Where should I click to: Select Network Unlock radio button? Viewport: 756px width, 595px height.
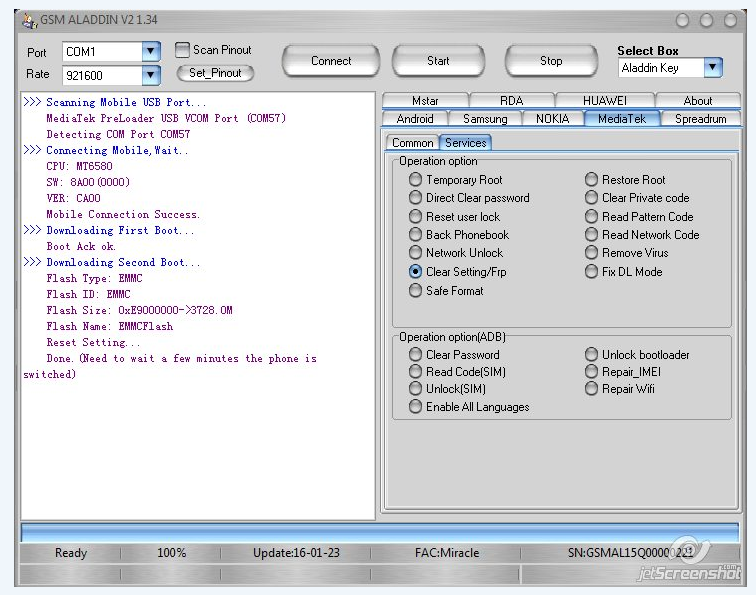pyautogui.click(x=415, y=253)
